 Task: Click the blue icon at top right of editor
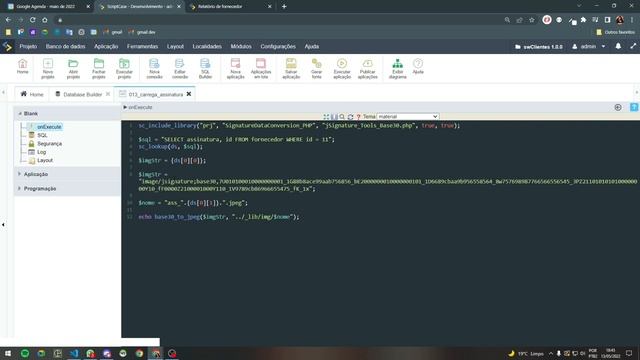click(x=634, y=107)
